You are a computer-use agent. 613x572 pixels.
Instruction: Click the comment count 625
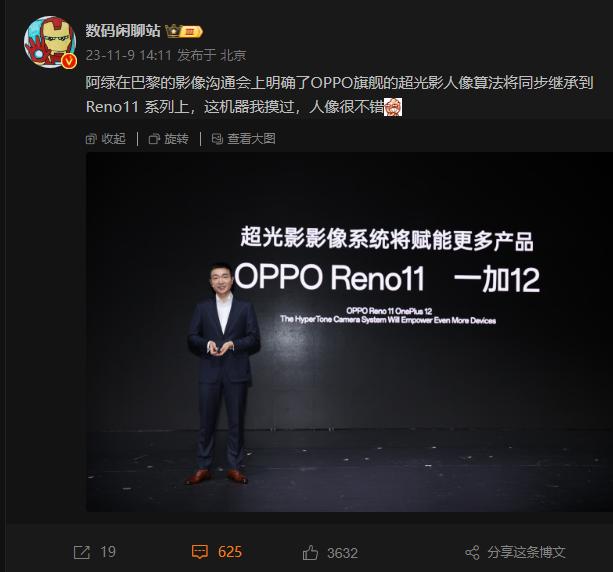coord(230,552)
